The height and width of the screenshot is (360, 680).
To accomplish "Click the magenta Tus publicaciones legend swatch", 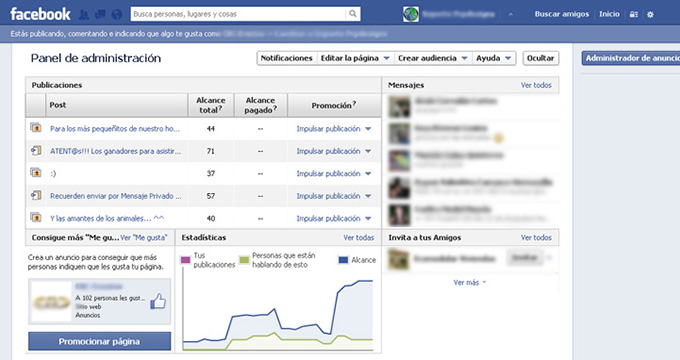I will (x=185, y=260).
